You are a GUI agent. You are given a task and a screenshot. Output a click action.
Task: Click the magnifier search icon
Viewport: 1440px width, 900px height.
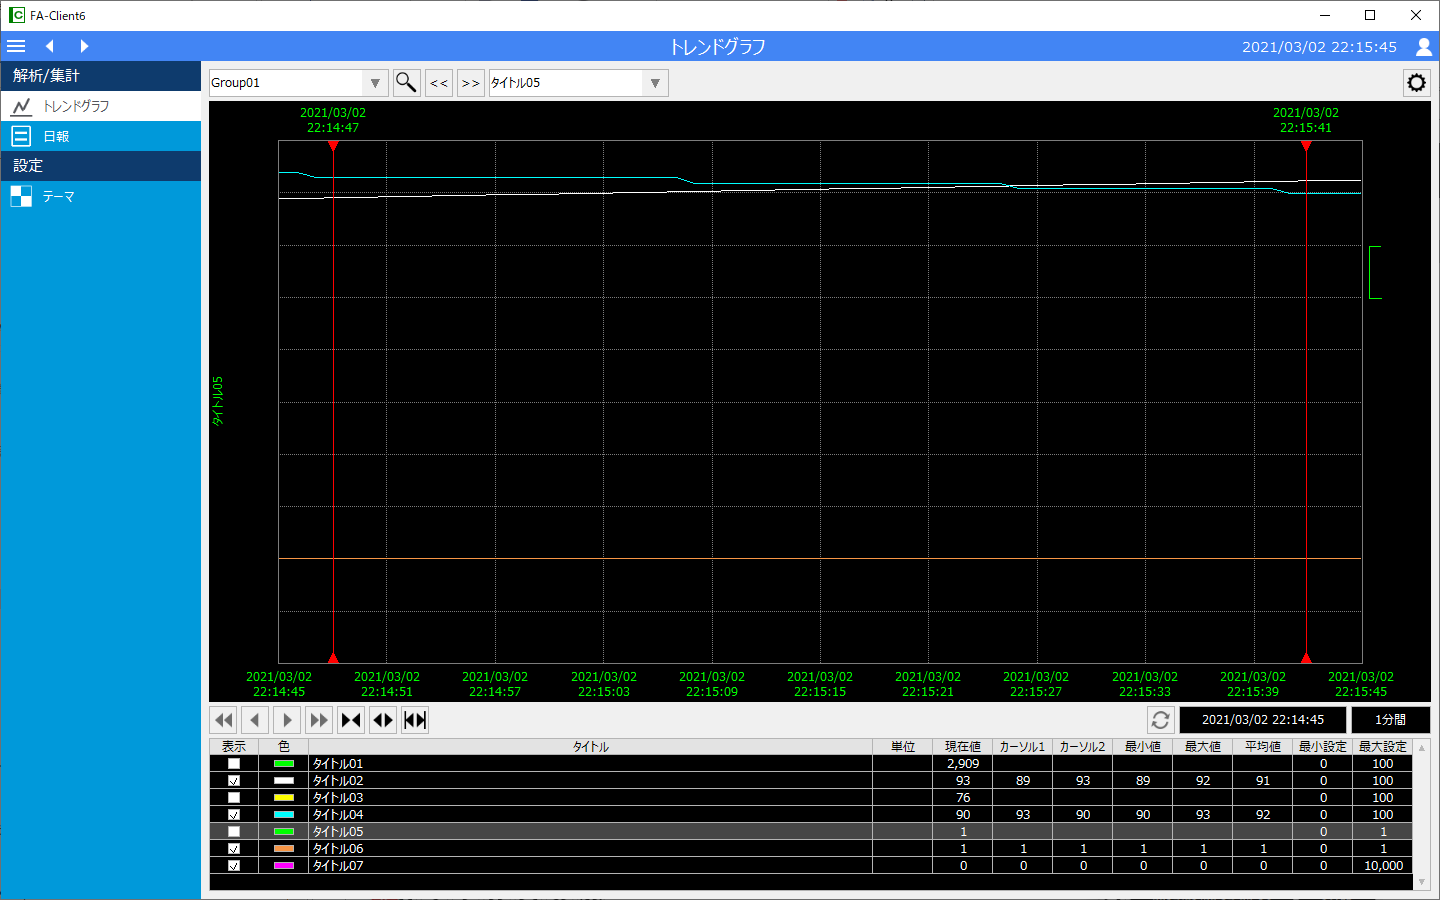406,83
